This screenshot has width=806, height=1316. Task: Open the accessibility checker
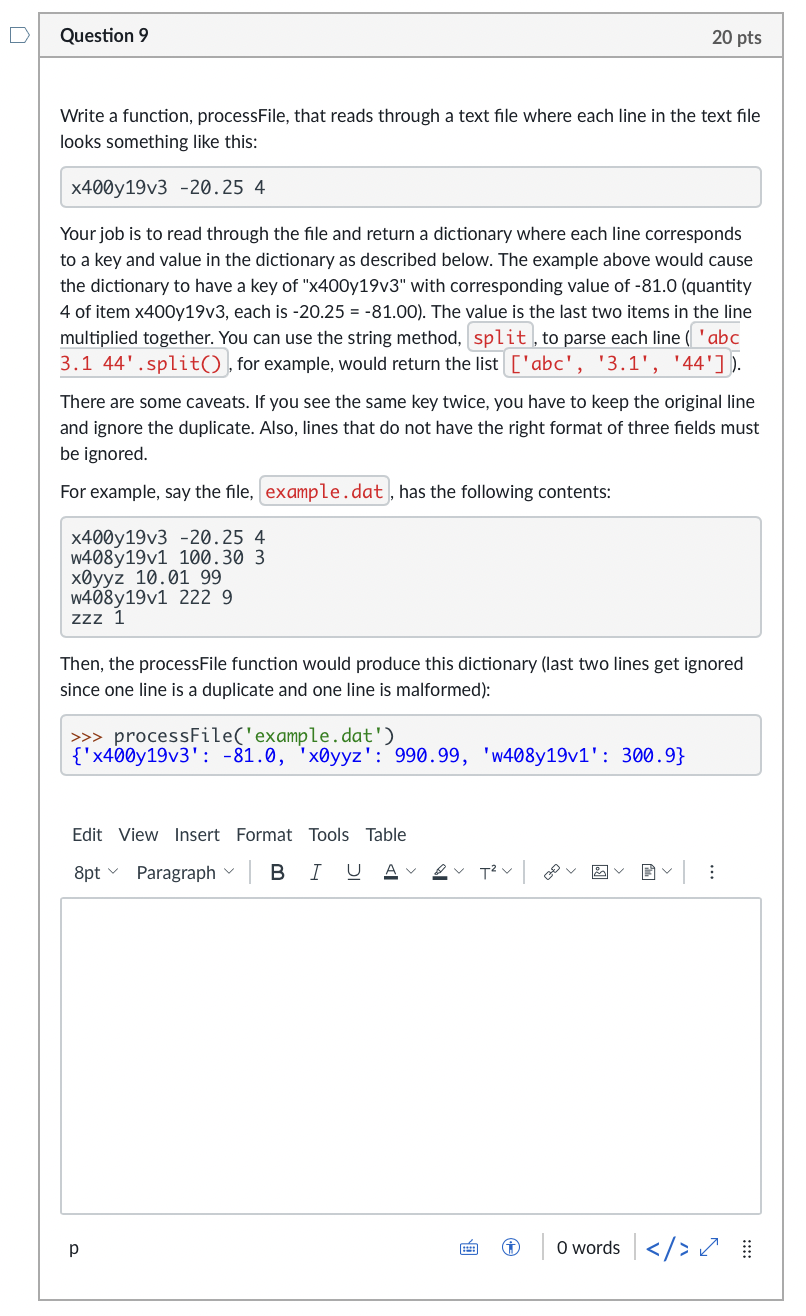(x=511, y=1248)
